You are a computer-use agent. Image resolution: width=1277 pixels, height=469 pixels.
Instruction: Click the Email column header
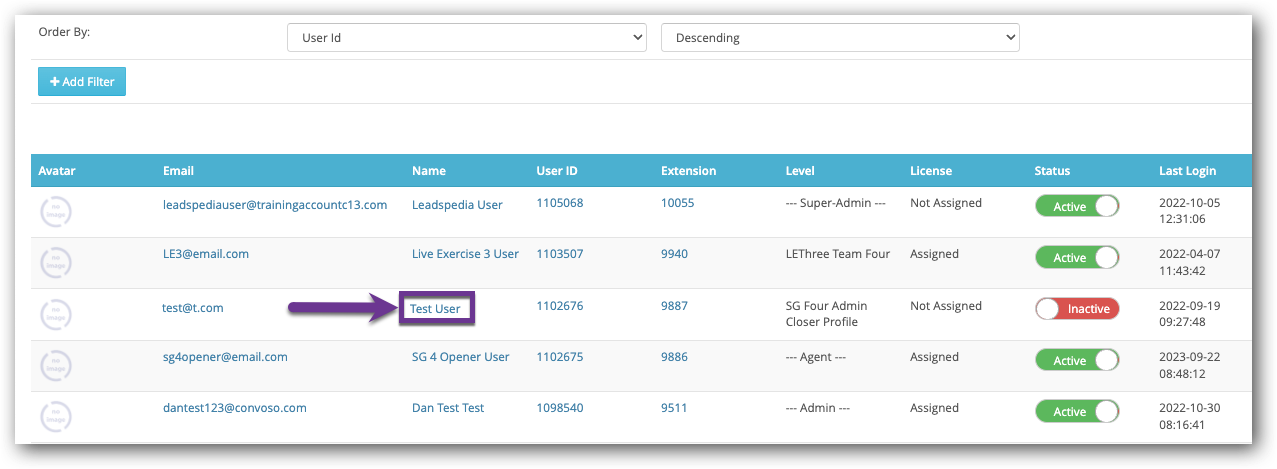tap(178, 171)
